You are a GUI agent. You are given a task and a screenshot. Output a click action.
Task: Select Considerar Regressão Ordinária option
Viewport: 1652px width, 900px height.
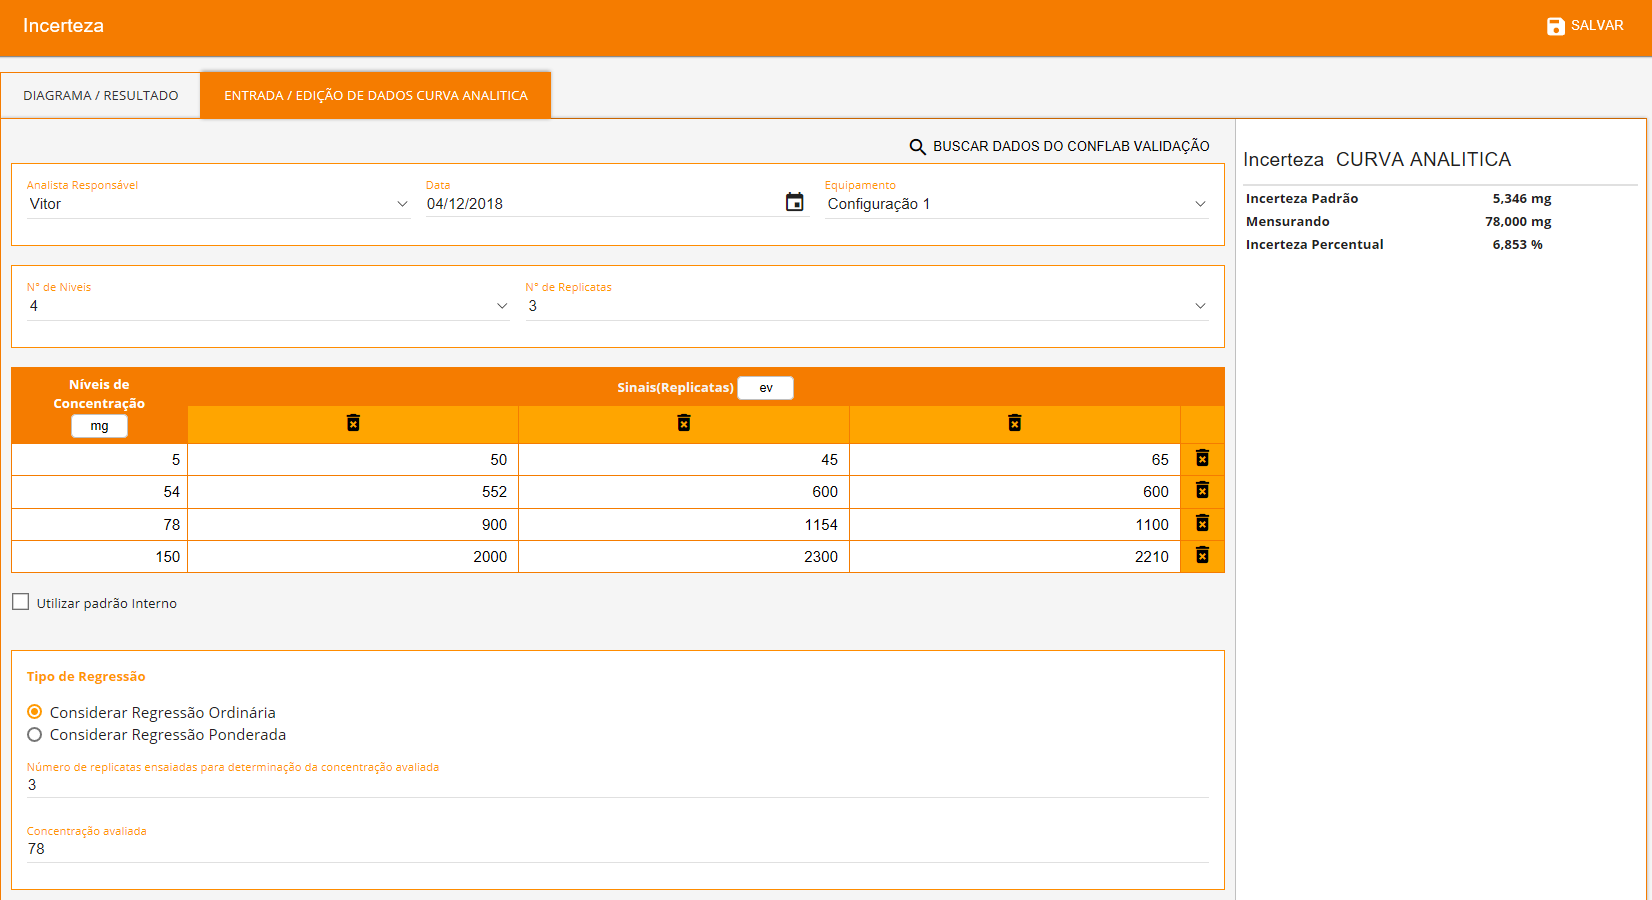coord(35,712)
